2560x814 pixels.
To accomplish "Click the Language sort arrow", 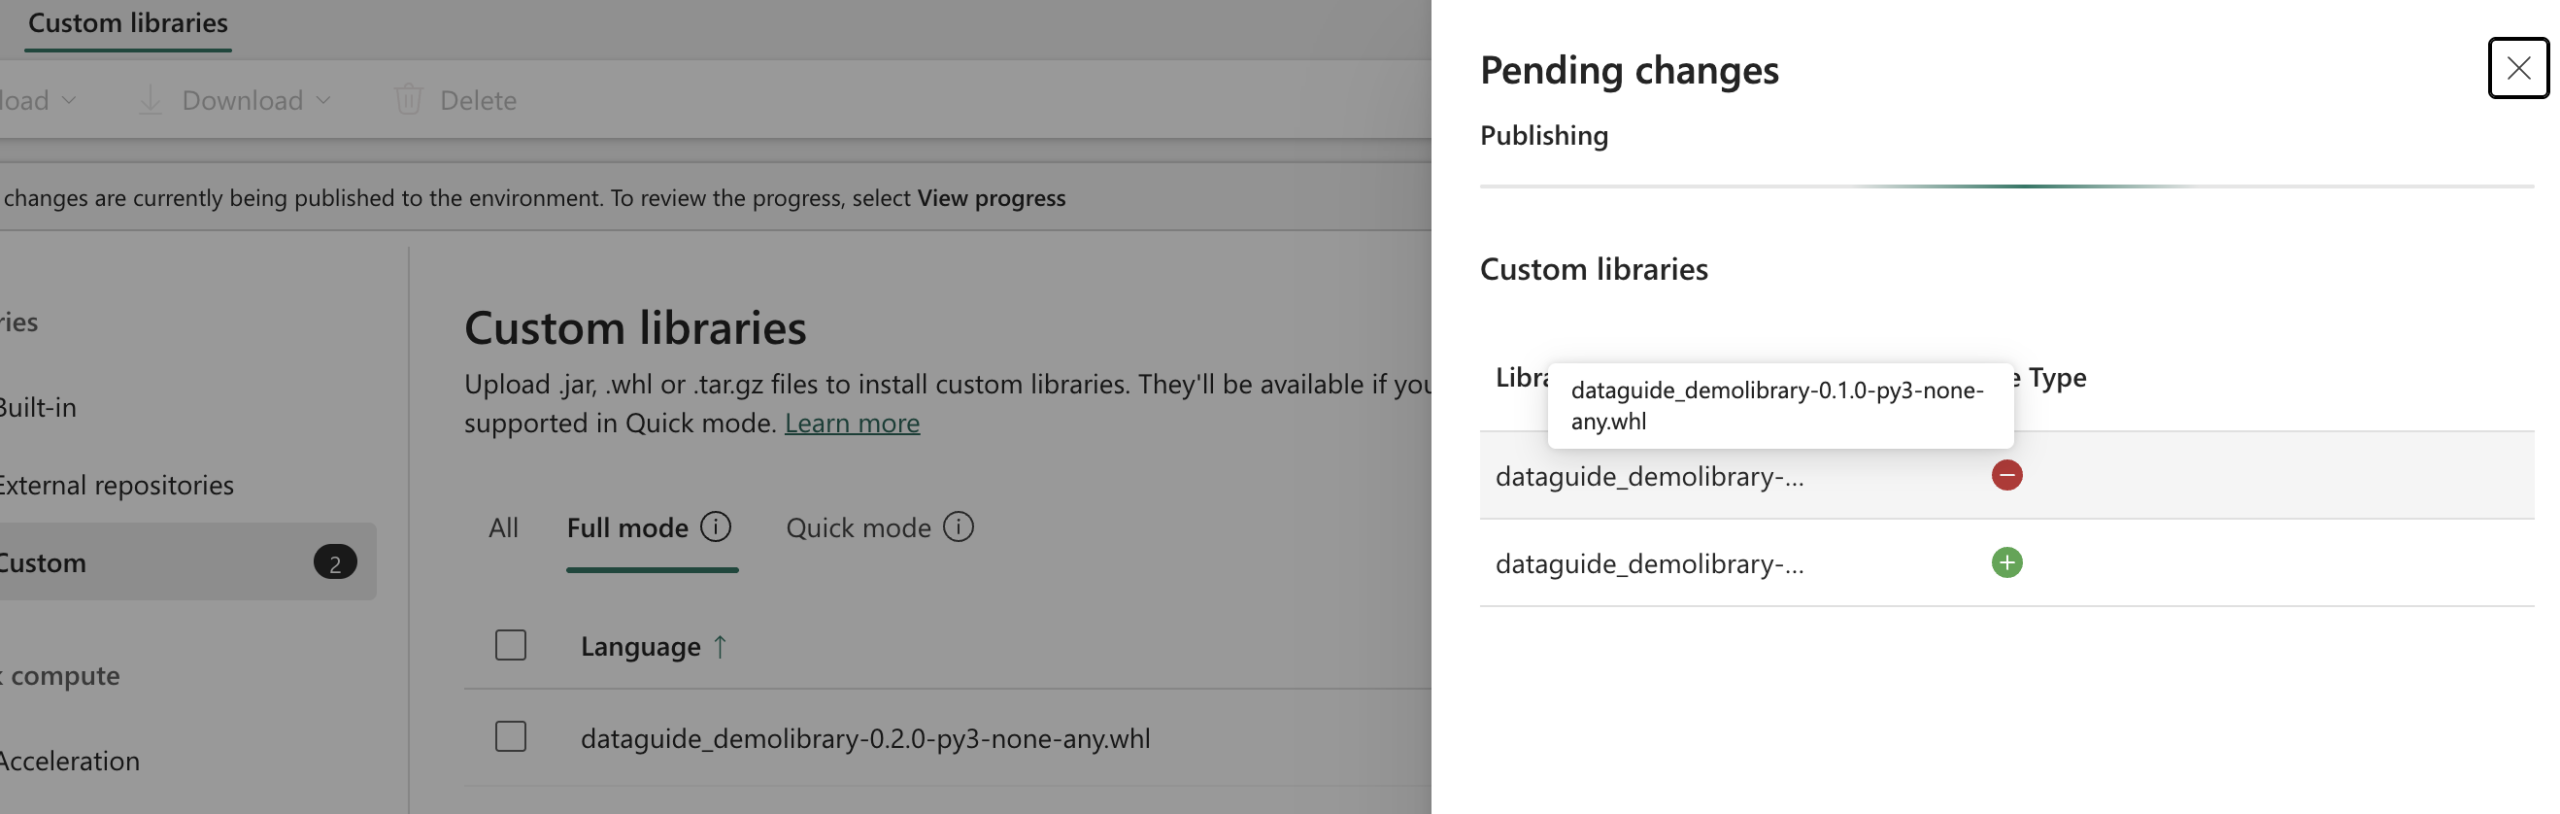I will click(x=719, y=646).
